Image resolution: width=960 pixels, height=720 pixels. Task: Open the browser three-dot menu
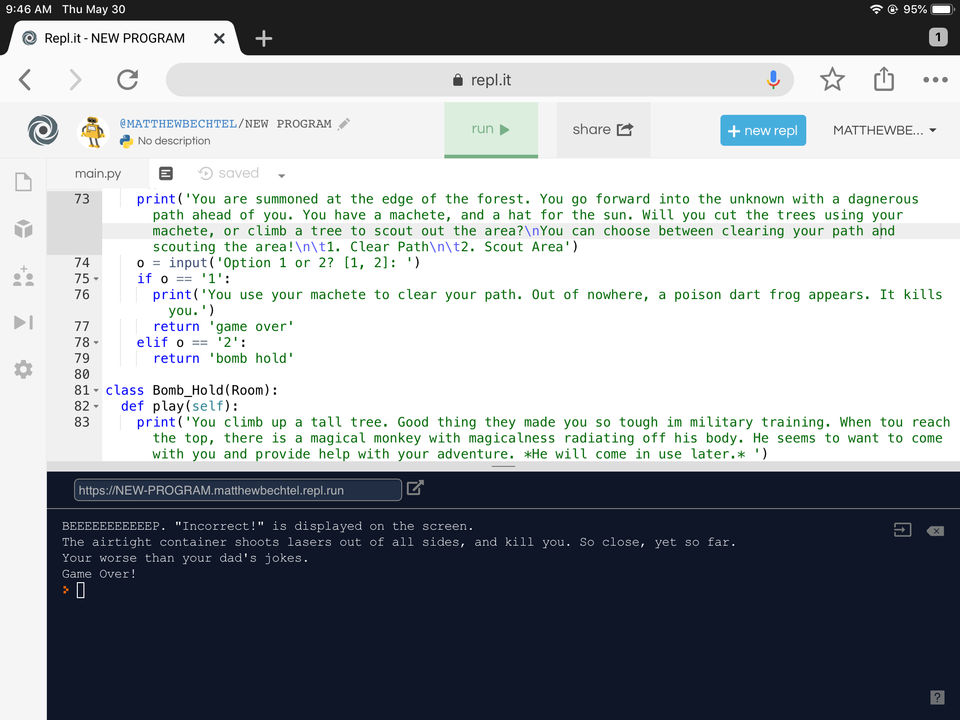pyautogui.click(x=935, y=80)
